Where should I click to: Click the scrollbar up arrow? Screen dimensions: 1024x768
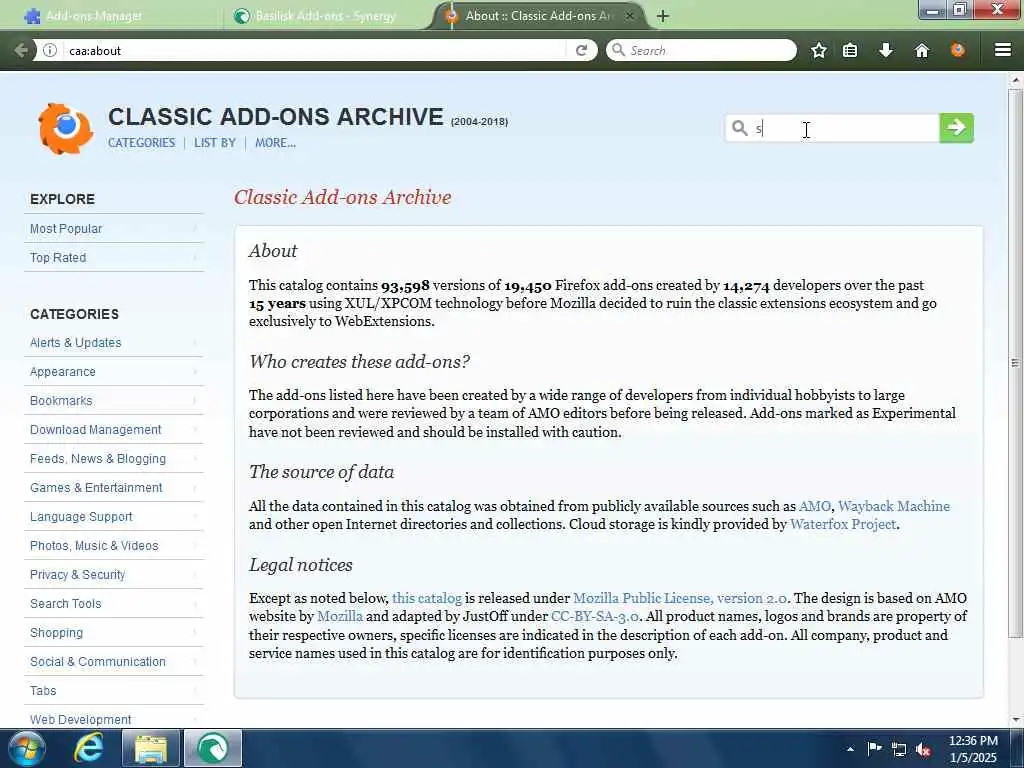pyautogui.click(x=1015, y=80)
